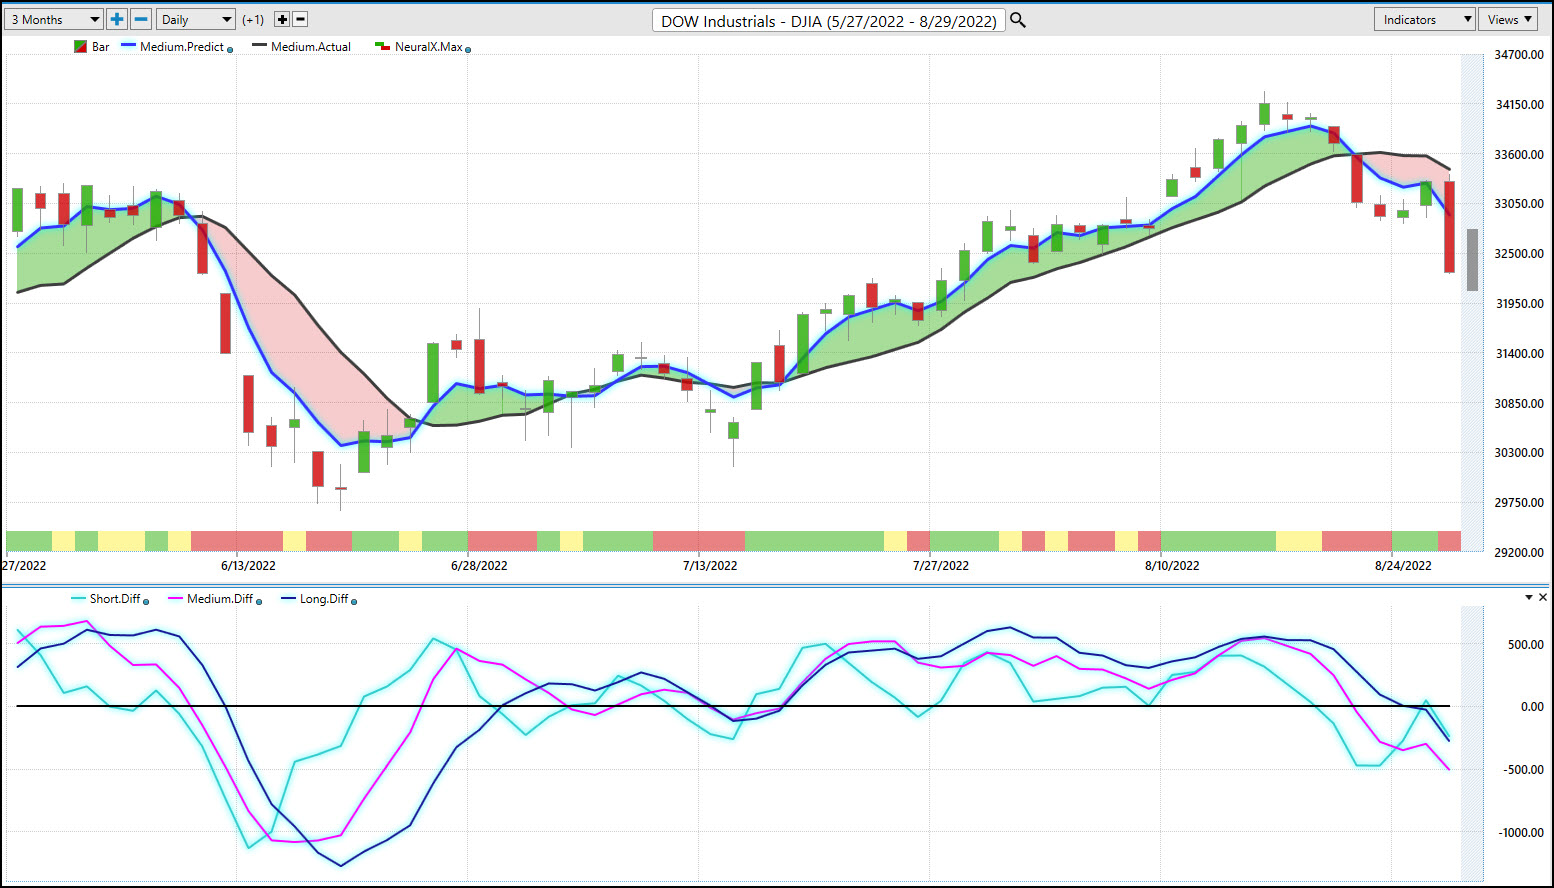Click the 33600.00 price axis label
Image resolution: width=1554 pixels, height=888 pixels.
click(x=1519, y=155)
